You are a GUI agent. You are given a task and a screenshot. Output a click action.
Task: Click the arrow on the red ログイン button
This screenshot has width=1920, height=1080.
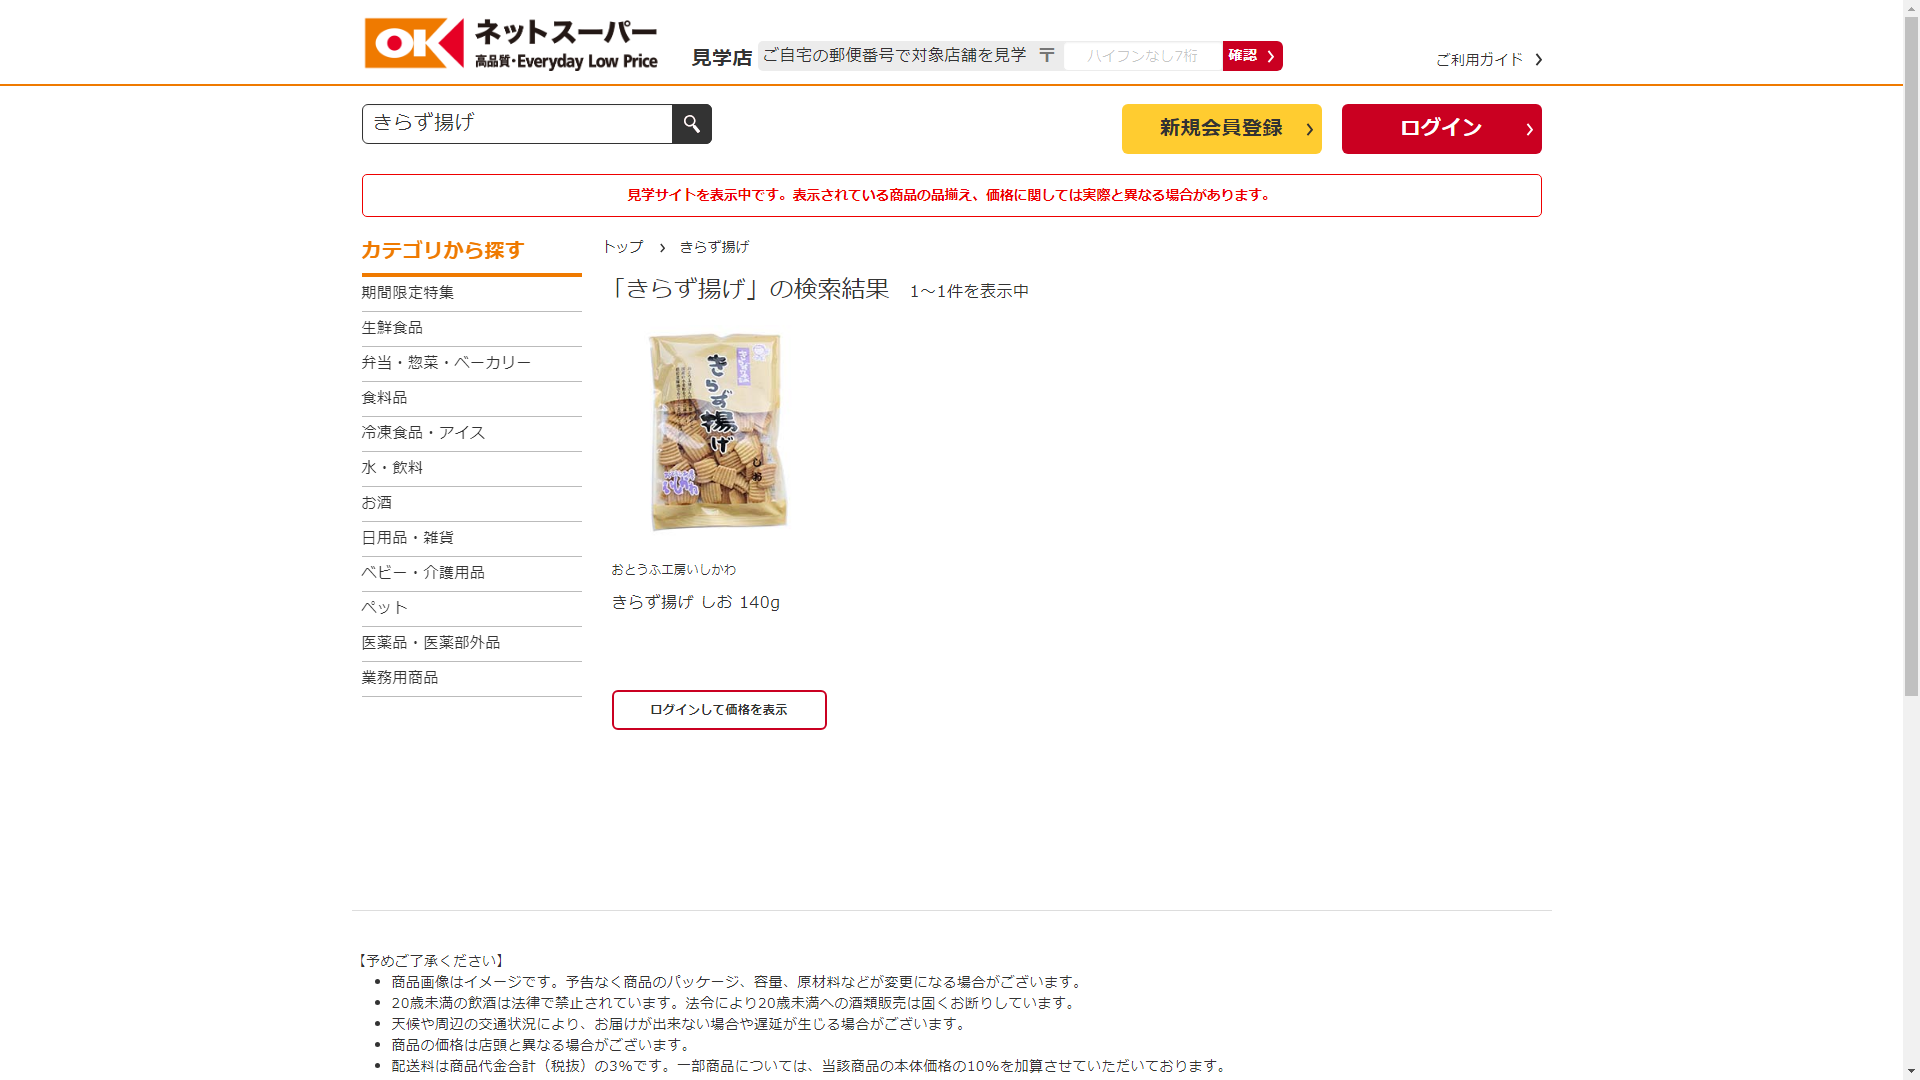pyautogui.click(x=1529, y=129)
